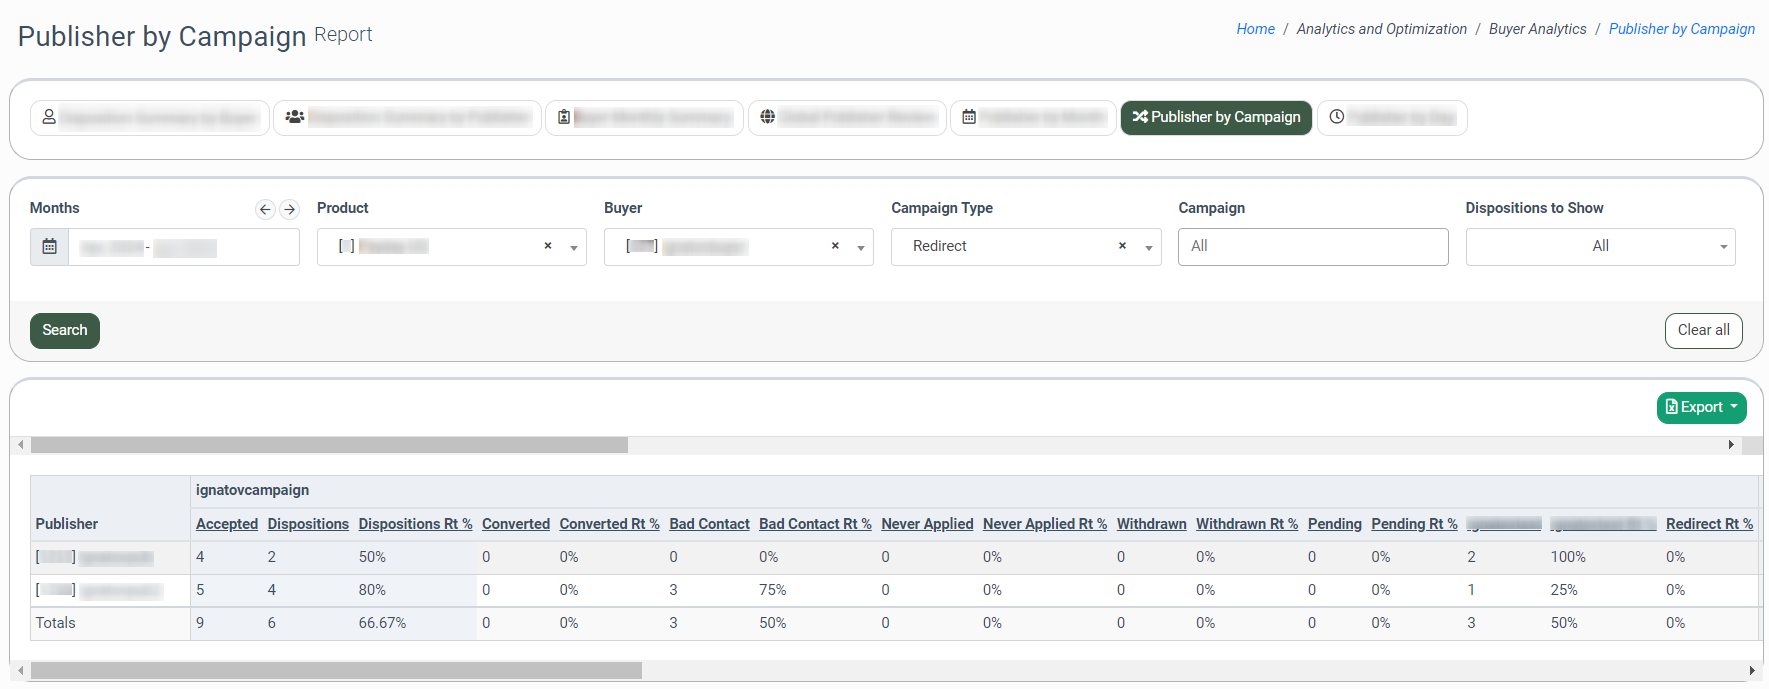This screenshot has width=1769, height=689.
Task: Open the report tab with clock icon
Action: point(1391,118)
